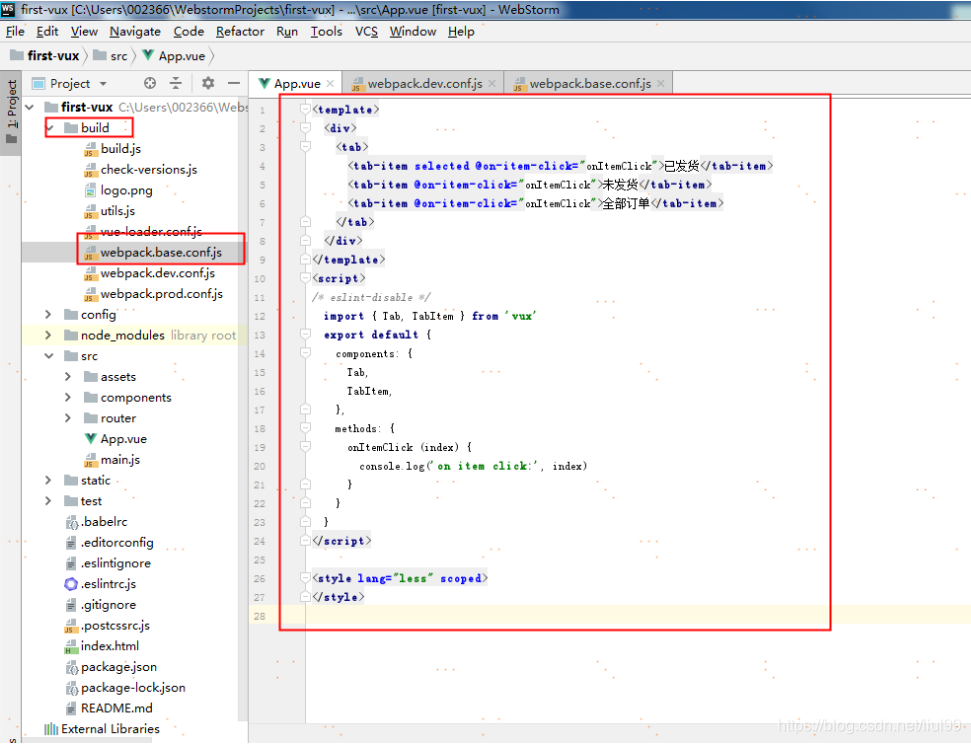Click the 1: Project side tool tab
Image resolution: width=971 pixels, height=744 pixels.
tap(11, 112)
